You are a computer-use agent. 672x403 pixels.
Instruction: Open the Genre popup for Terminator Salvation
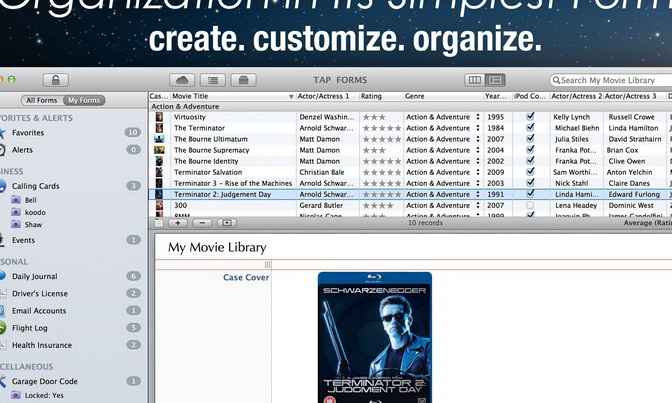coord(478,172)
